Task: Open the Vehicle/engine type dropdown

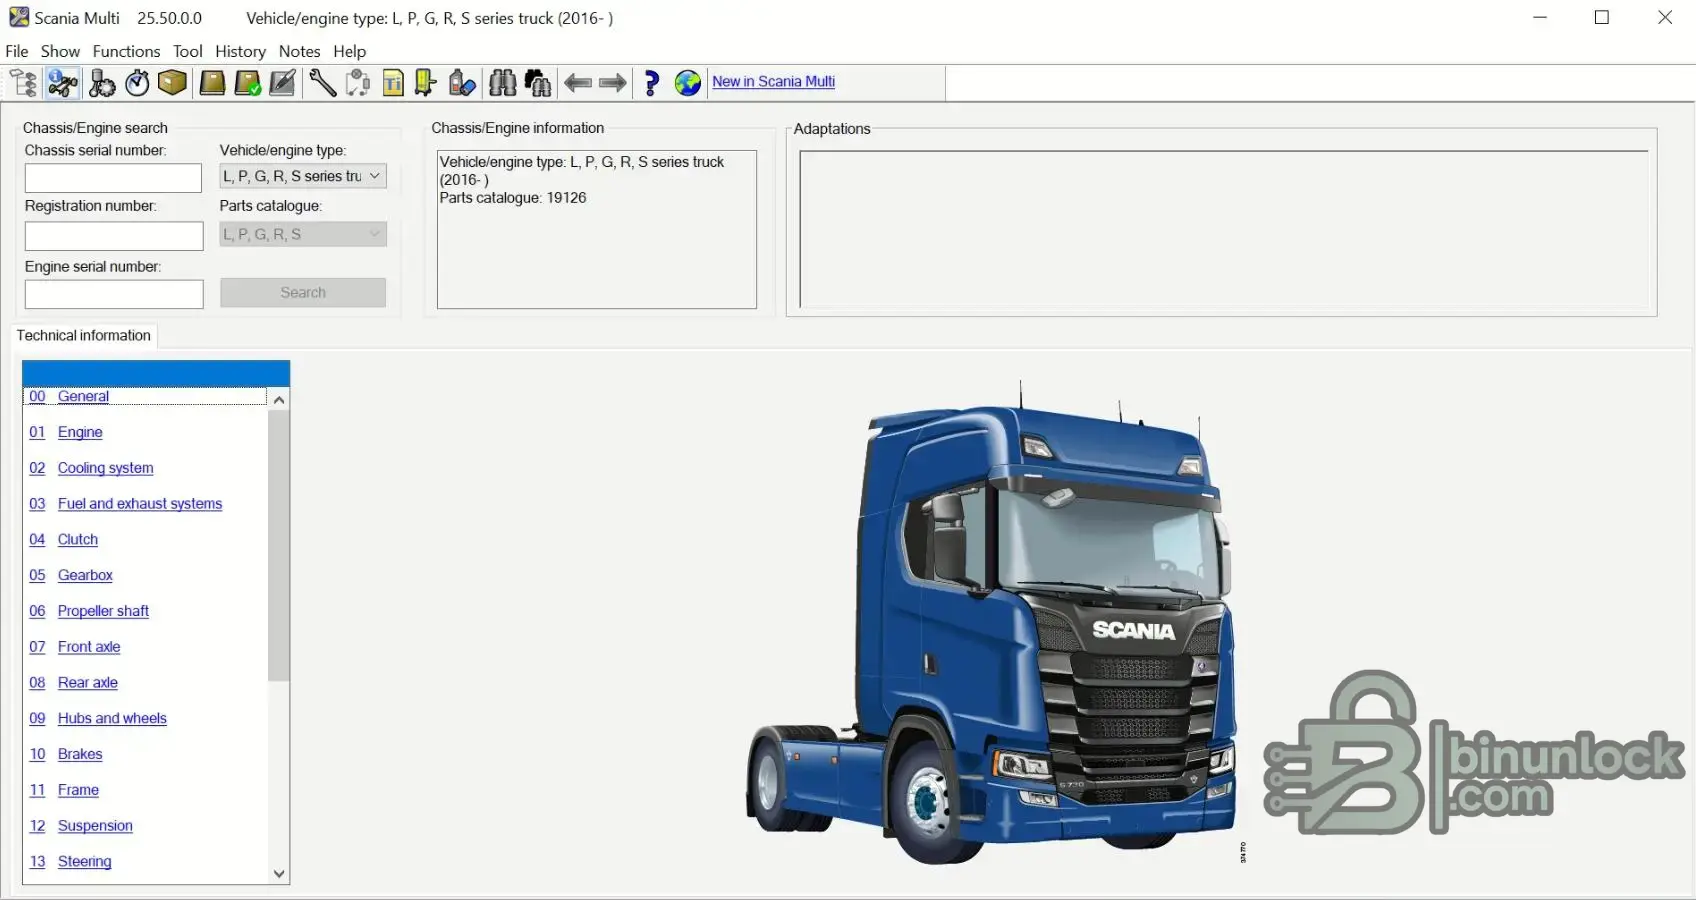Action: click(x=303, y=176)
